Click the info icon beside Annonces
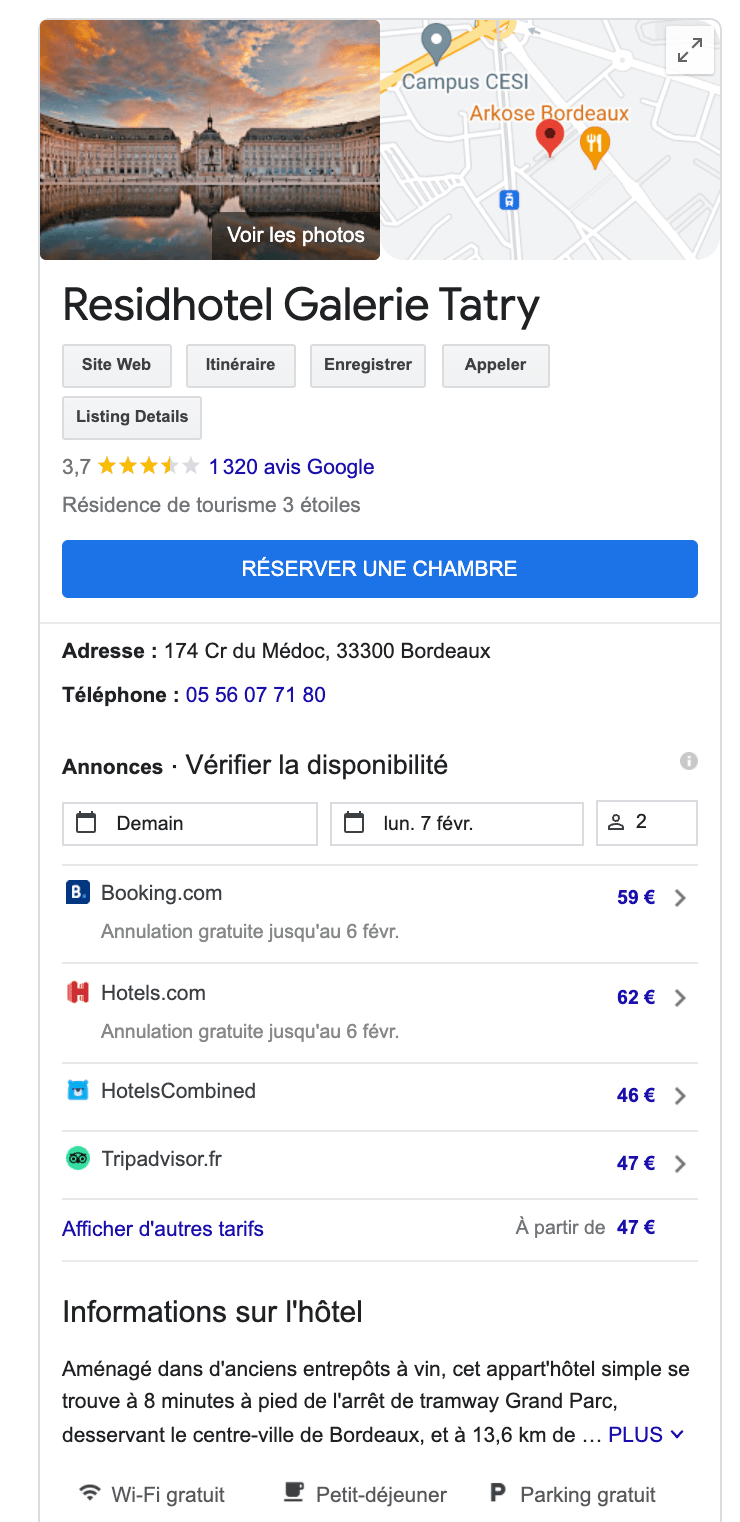Viewport: 740px width, 1522px height. pyautogui.click(x=689, y=762)
